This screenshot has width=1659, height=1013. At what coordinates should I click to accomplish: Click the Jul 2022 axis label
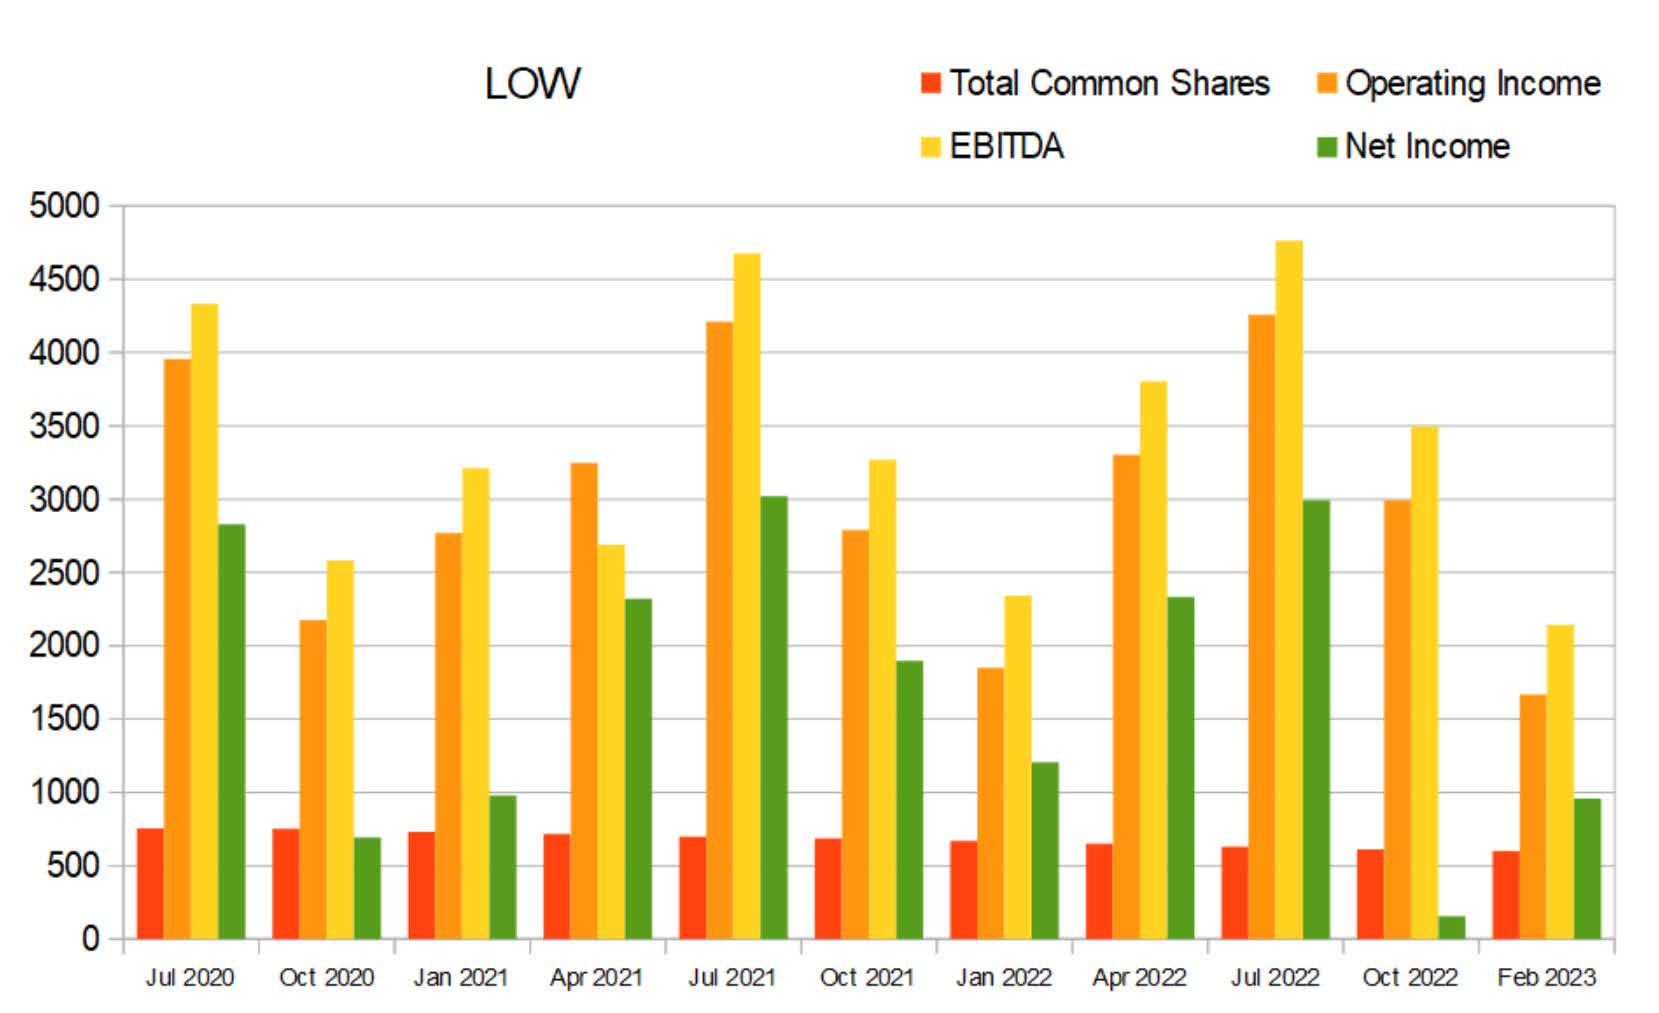tap(1275, 977)
